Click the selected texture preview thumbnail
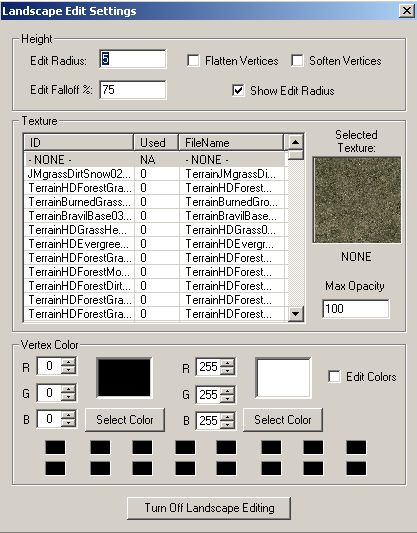Image resolution: width=417 pixels, height=533 pixels. 357,200
